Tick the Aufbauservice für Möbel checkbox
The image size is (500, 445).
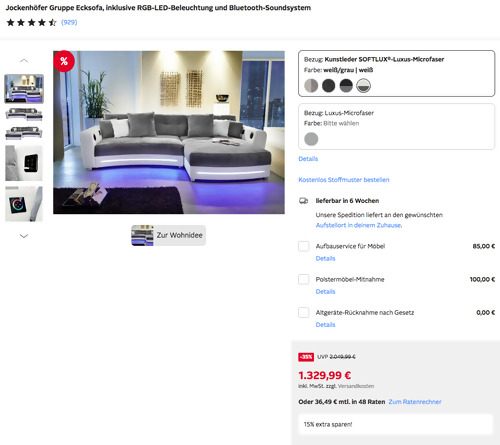[303, 246]
